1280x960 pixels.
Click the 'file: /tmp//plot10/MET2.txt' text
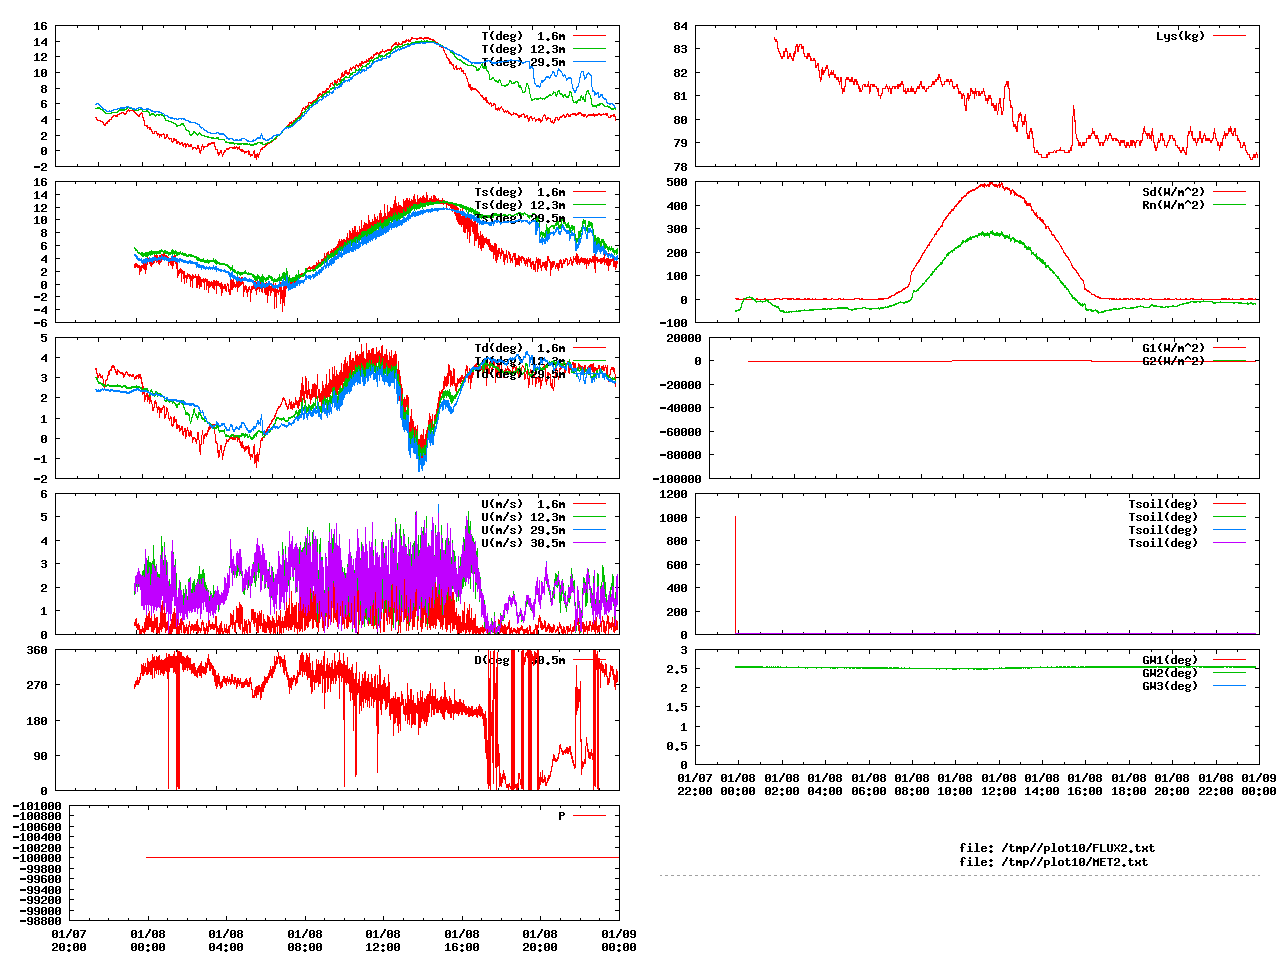pyautogui.click(x=1054, y=861)
